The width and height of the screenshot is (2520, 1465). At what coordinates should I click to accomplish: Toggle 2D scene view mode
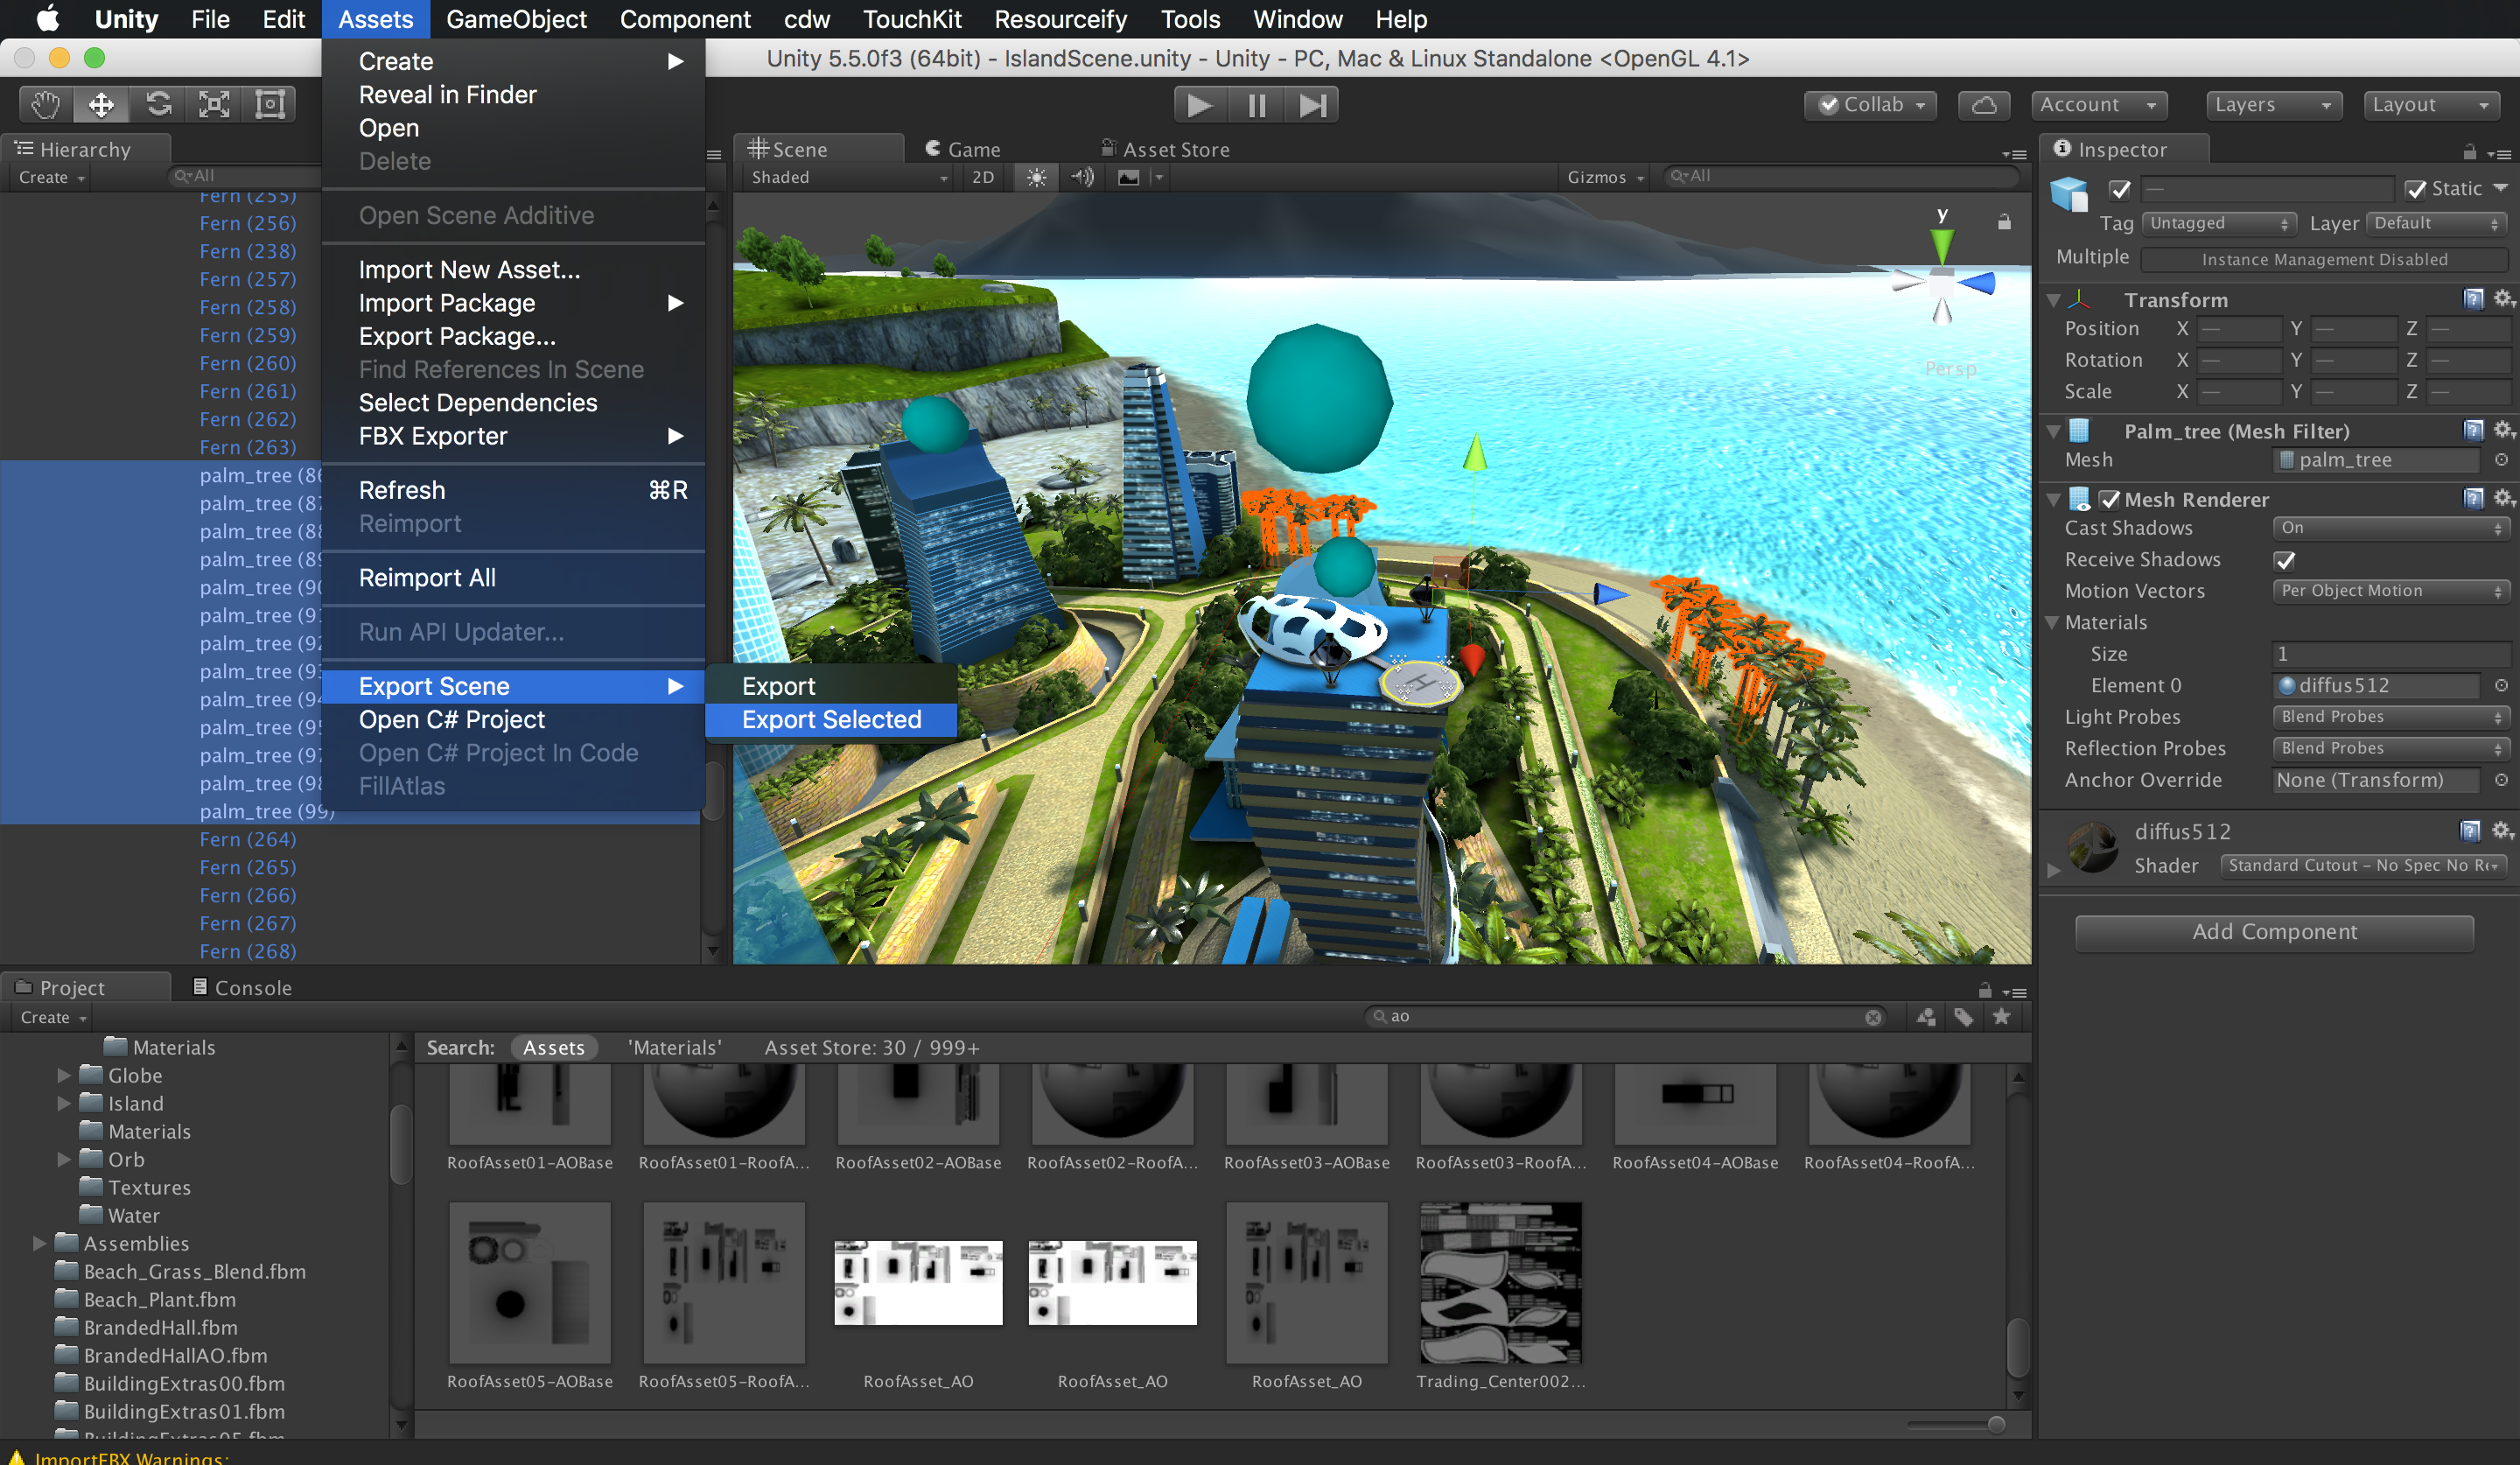(x=983, y=177)
